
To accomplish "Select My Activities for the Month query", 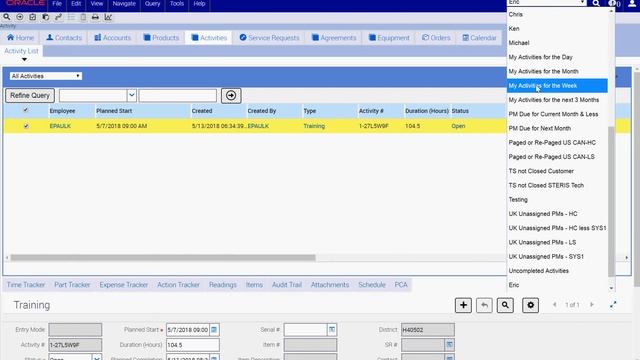I will (543, 71).
